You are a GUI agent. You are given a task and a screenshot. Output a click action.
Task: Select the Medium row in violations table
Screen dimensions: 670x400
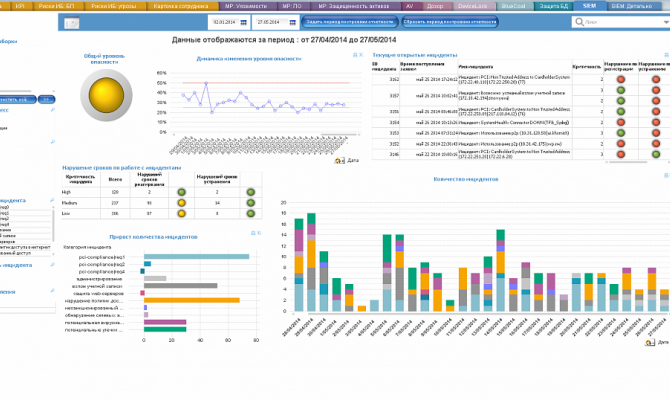162,203
